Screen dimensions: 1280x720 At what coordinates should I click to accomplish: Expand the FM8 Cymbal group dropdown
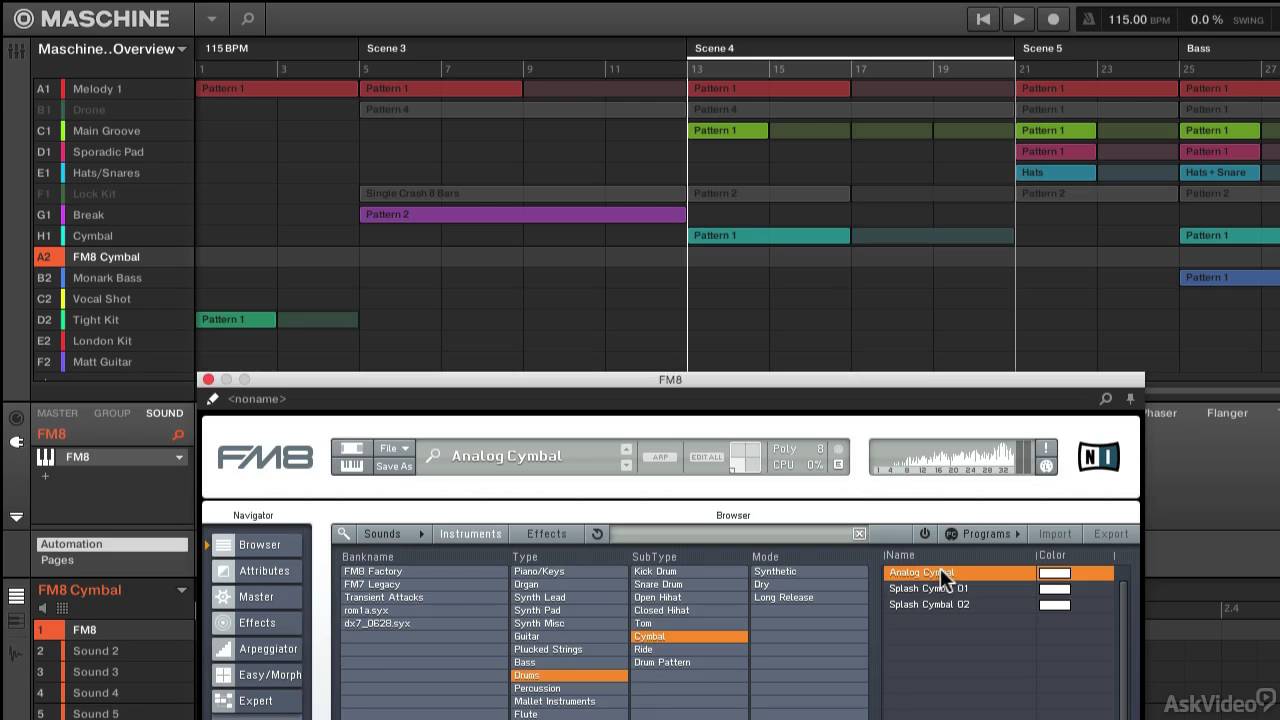tap(181, 590)
